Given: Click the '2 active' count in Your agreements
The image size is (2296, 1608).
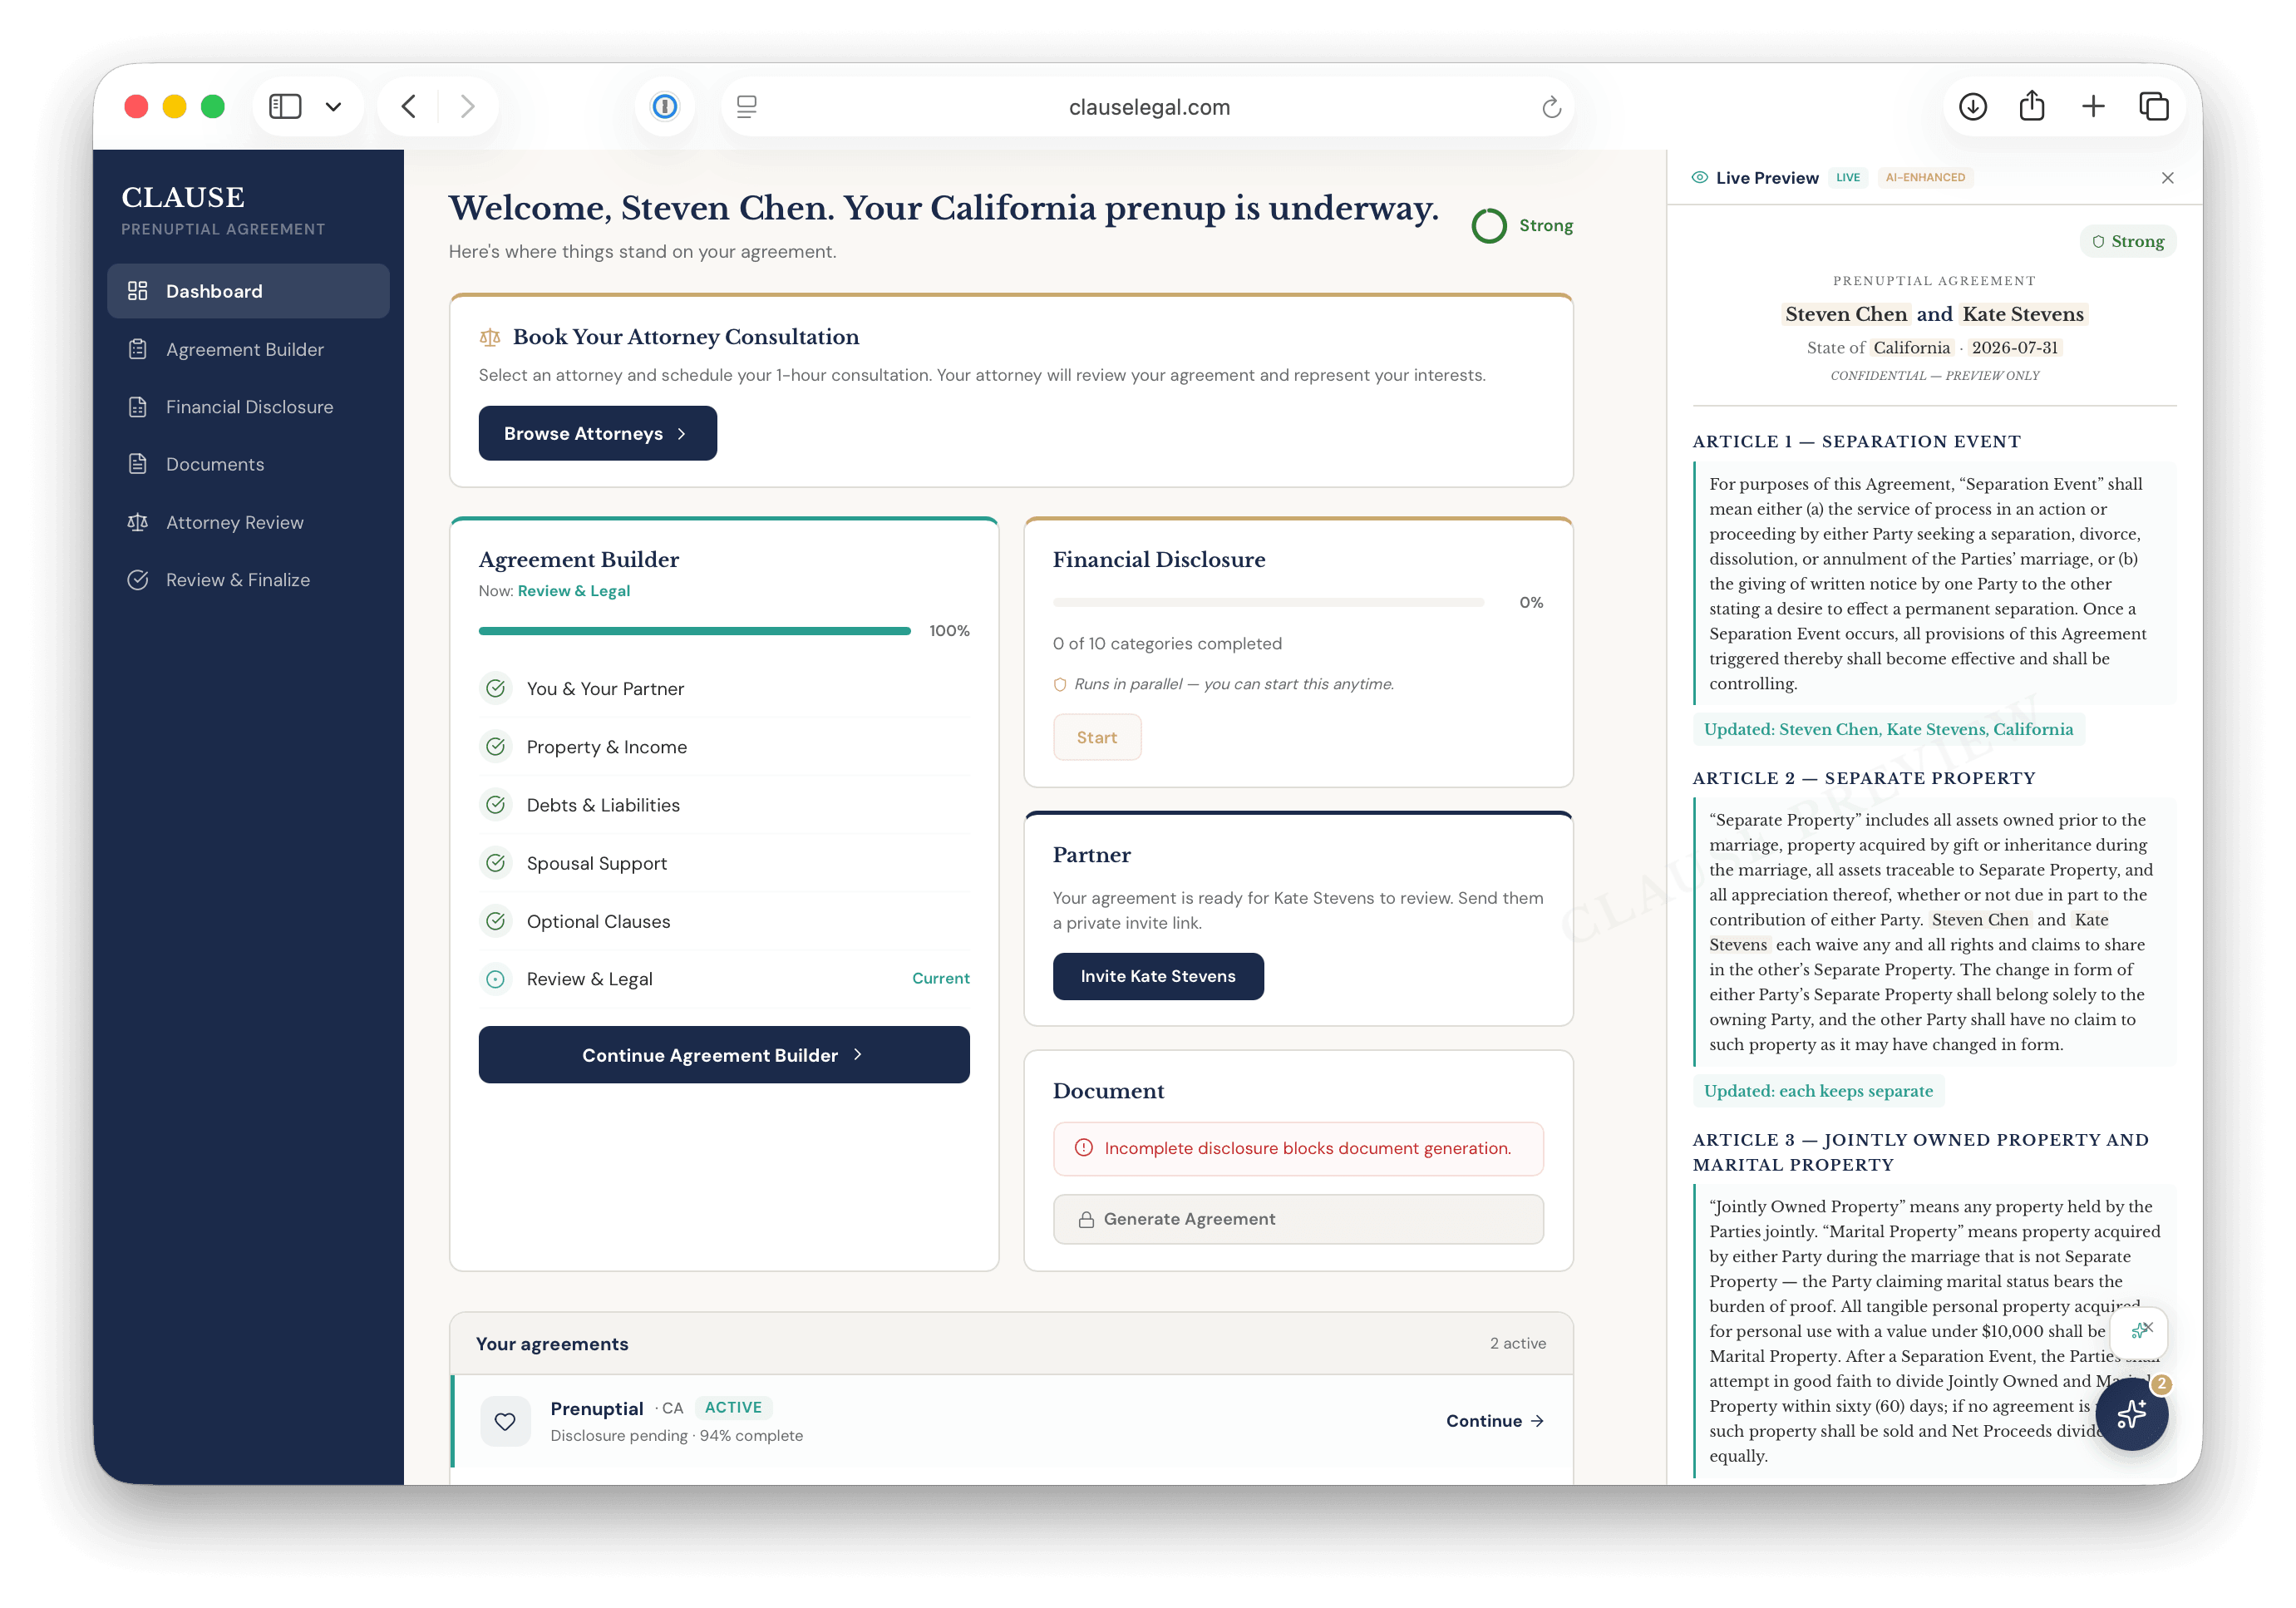Looking at the screenshot, I should (1517, 1343).
